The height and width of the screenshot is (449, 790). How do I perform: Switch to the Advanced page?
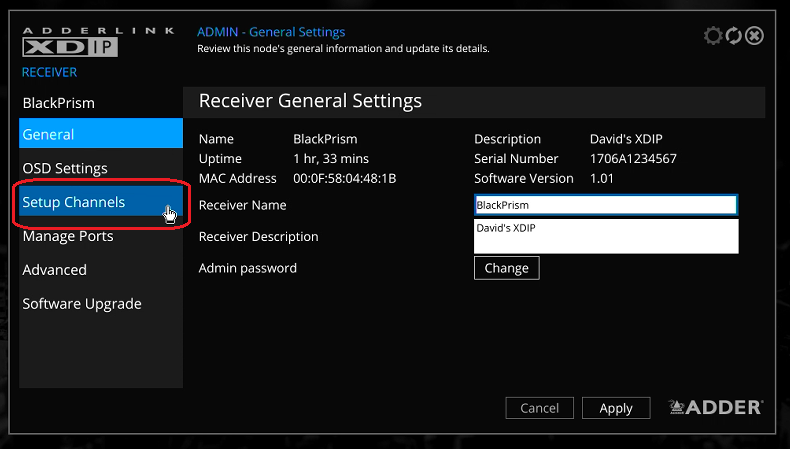[x=55, y=270]
